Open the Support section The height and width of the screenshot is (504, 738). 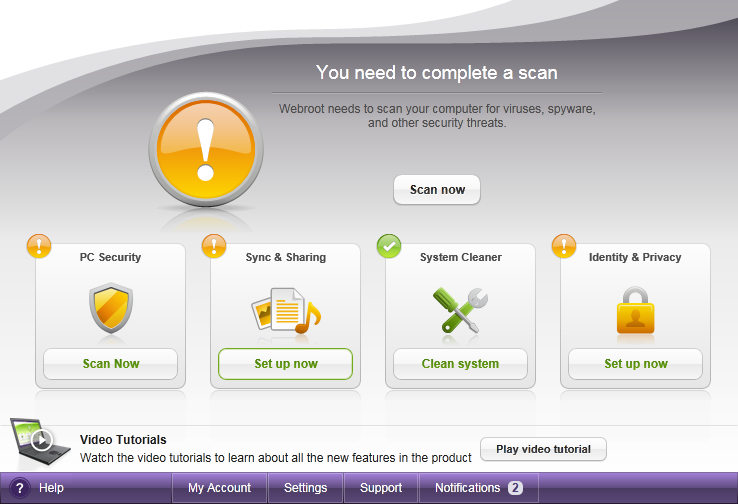click(x=381, y=488)
